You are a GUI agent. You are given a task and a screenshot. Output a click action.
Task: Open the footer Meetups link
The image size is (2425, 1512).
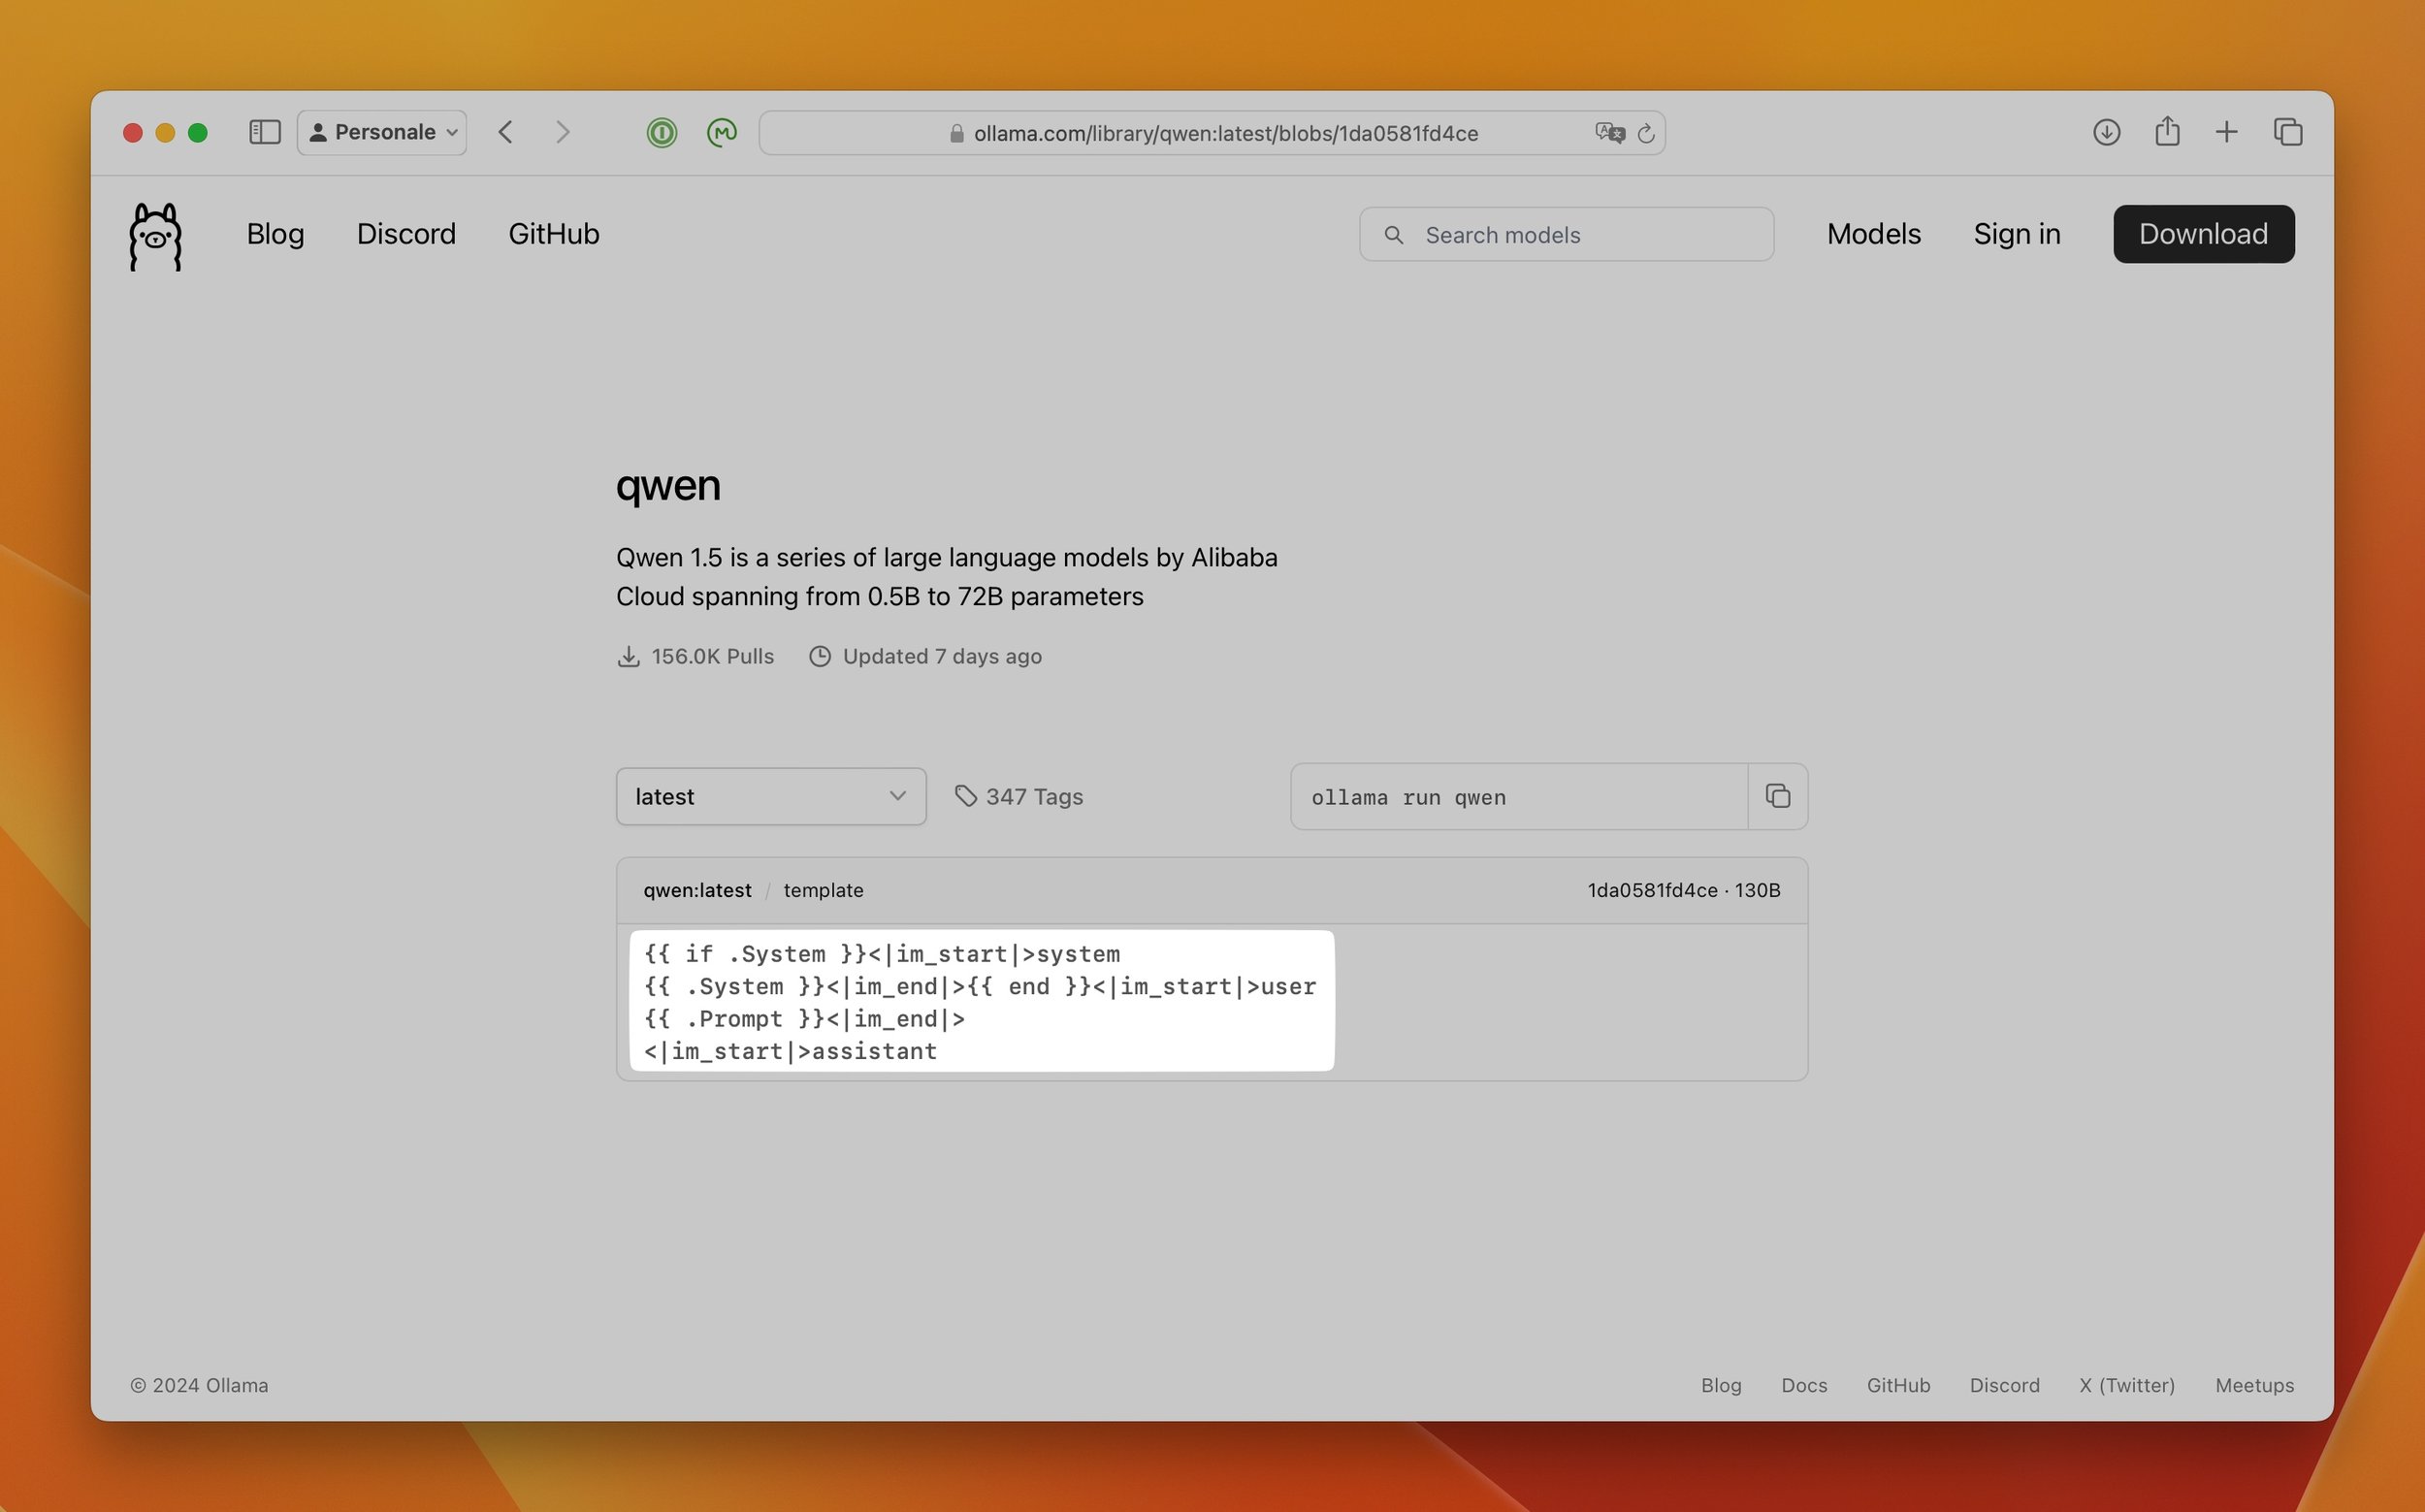[x=2254, y=1385]
